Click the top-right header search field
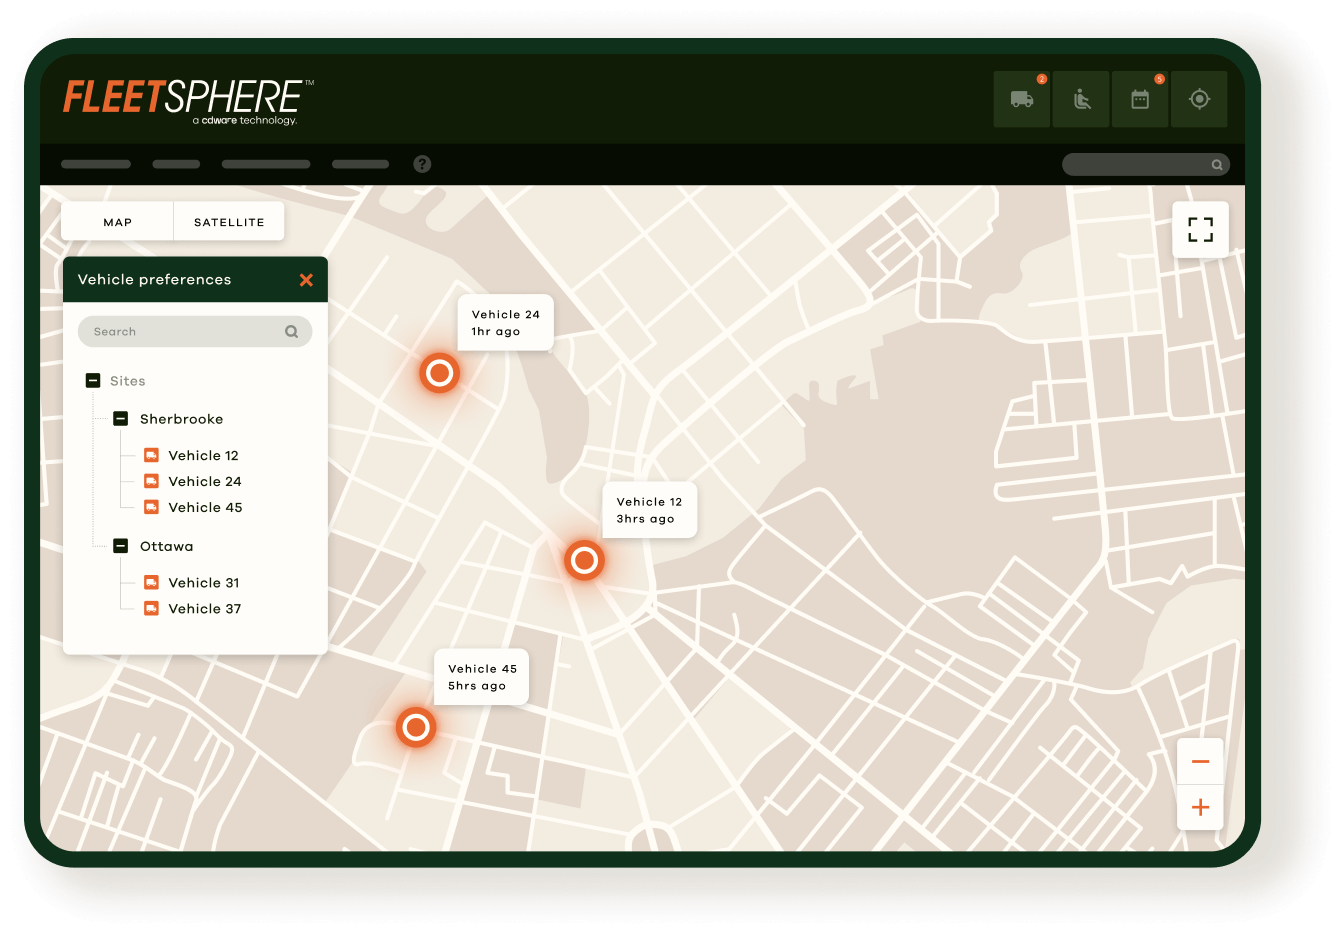 coord(1146,165)
